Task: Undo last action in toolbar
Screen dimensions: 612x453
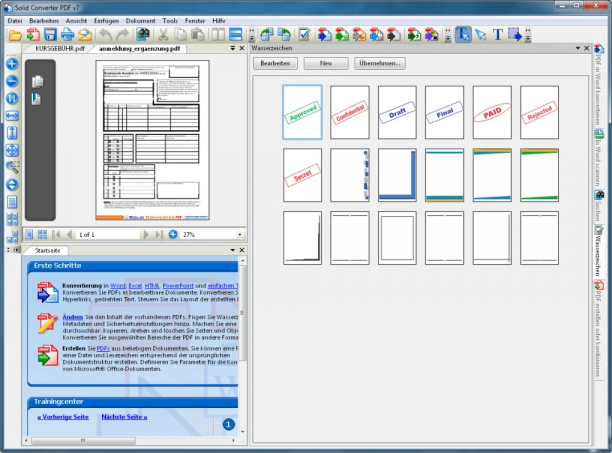Action: click(105, 35)
